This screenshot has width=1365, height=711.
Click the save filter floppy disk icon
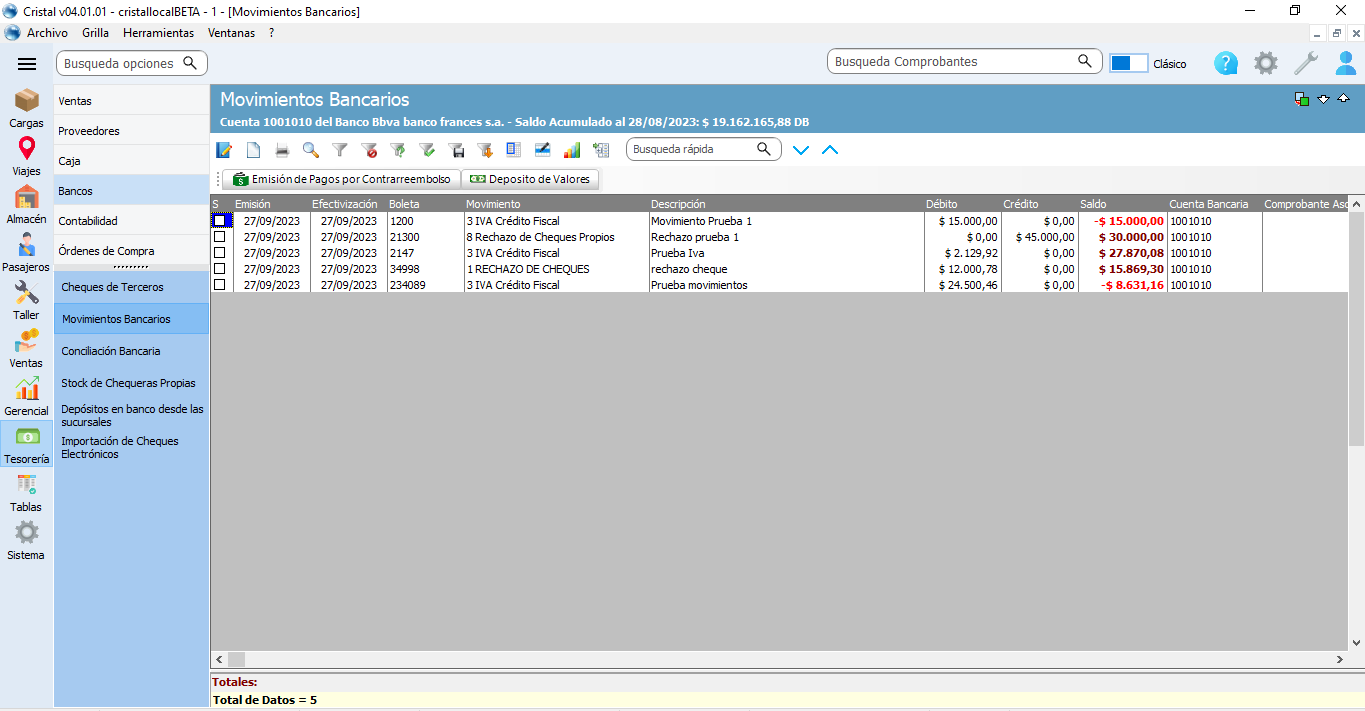456,150
